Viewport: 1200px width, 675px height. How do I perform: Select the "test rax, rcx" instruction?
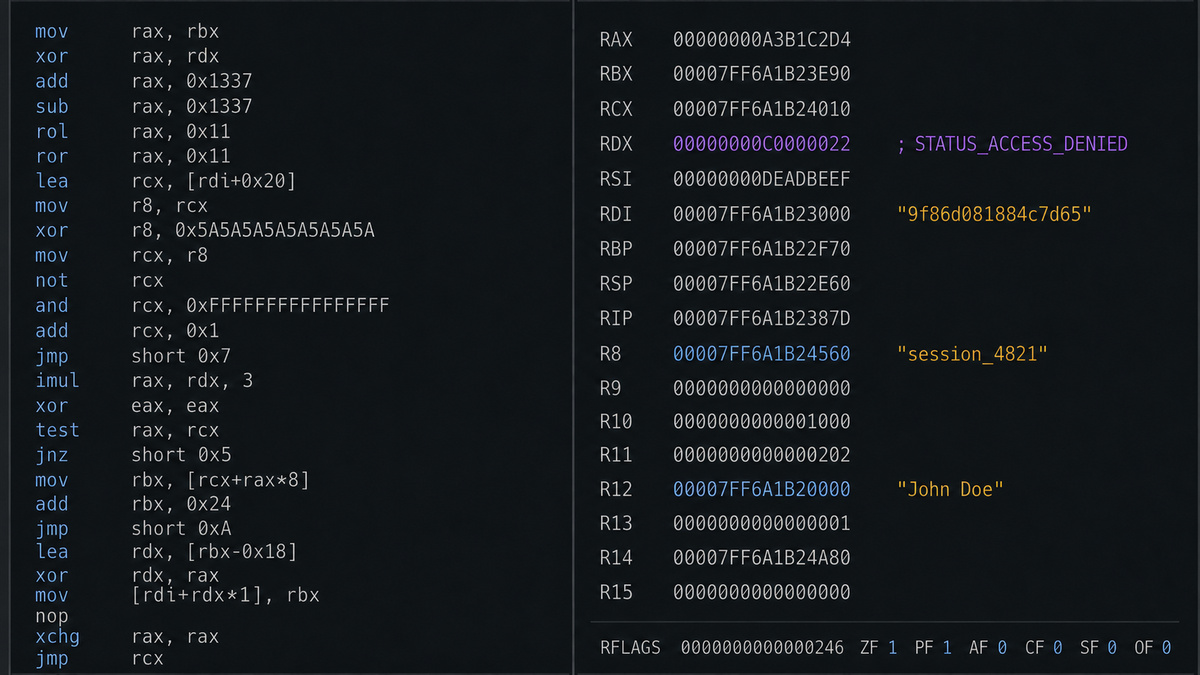point(127,430)
